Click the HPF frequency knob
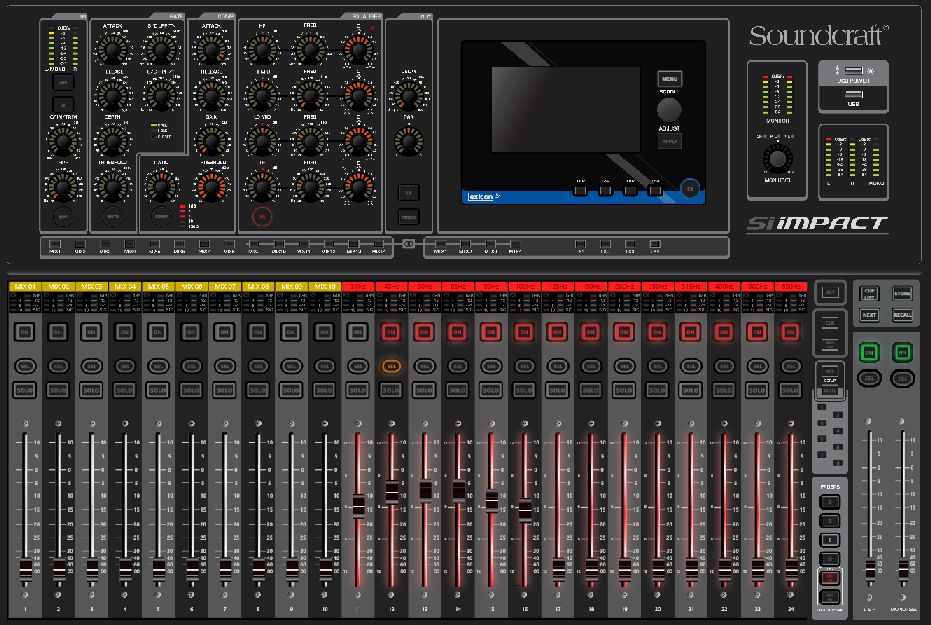Viewport: 931px width, 625px height. (x=63, y=186)
